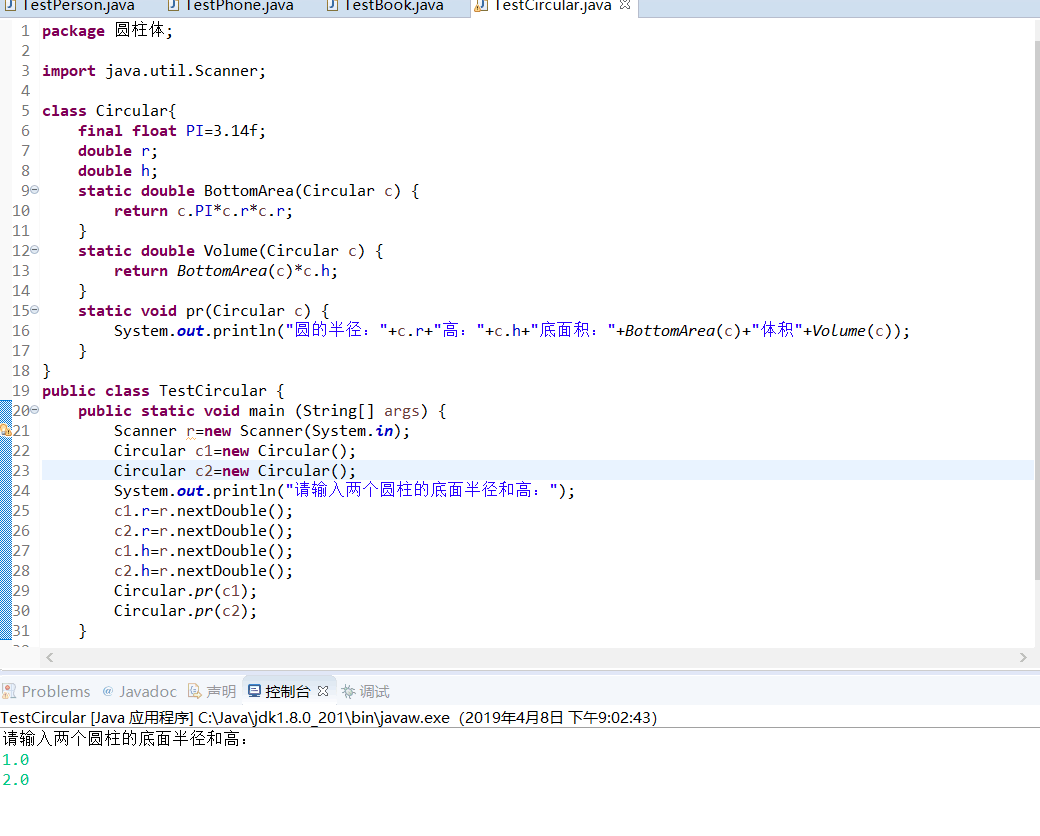Click the 声明 declaration tab icon
This screenshot has width=1040, height=836.
point(194,691)
